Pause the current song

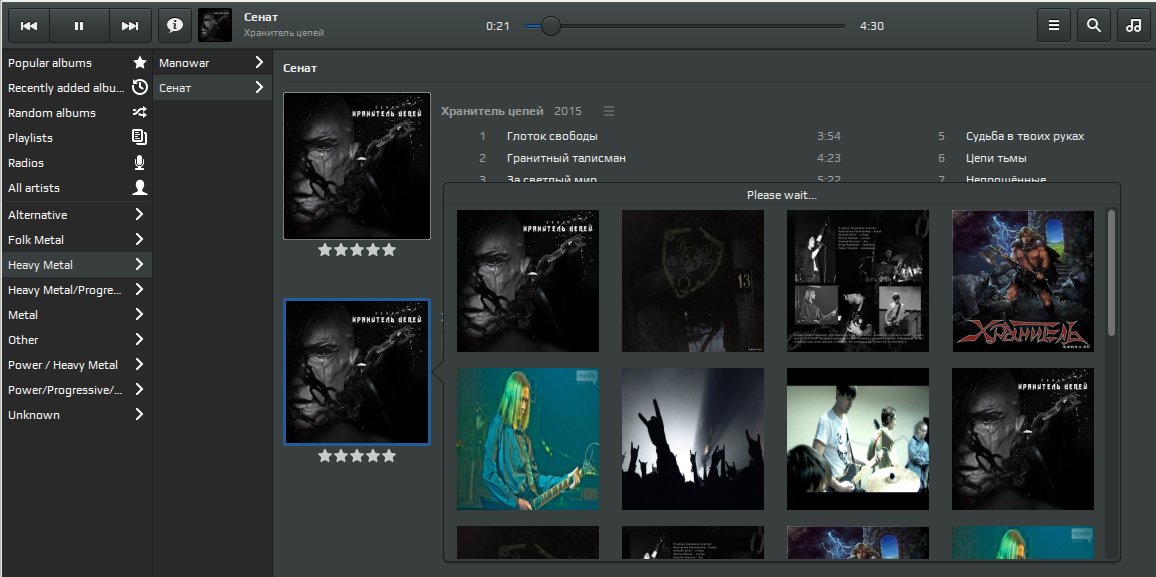(79, 26)
